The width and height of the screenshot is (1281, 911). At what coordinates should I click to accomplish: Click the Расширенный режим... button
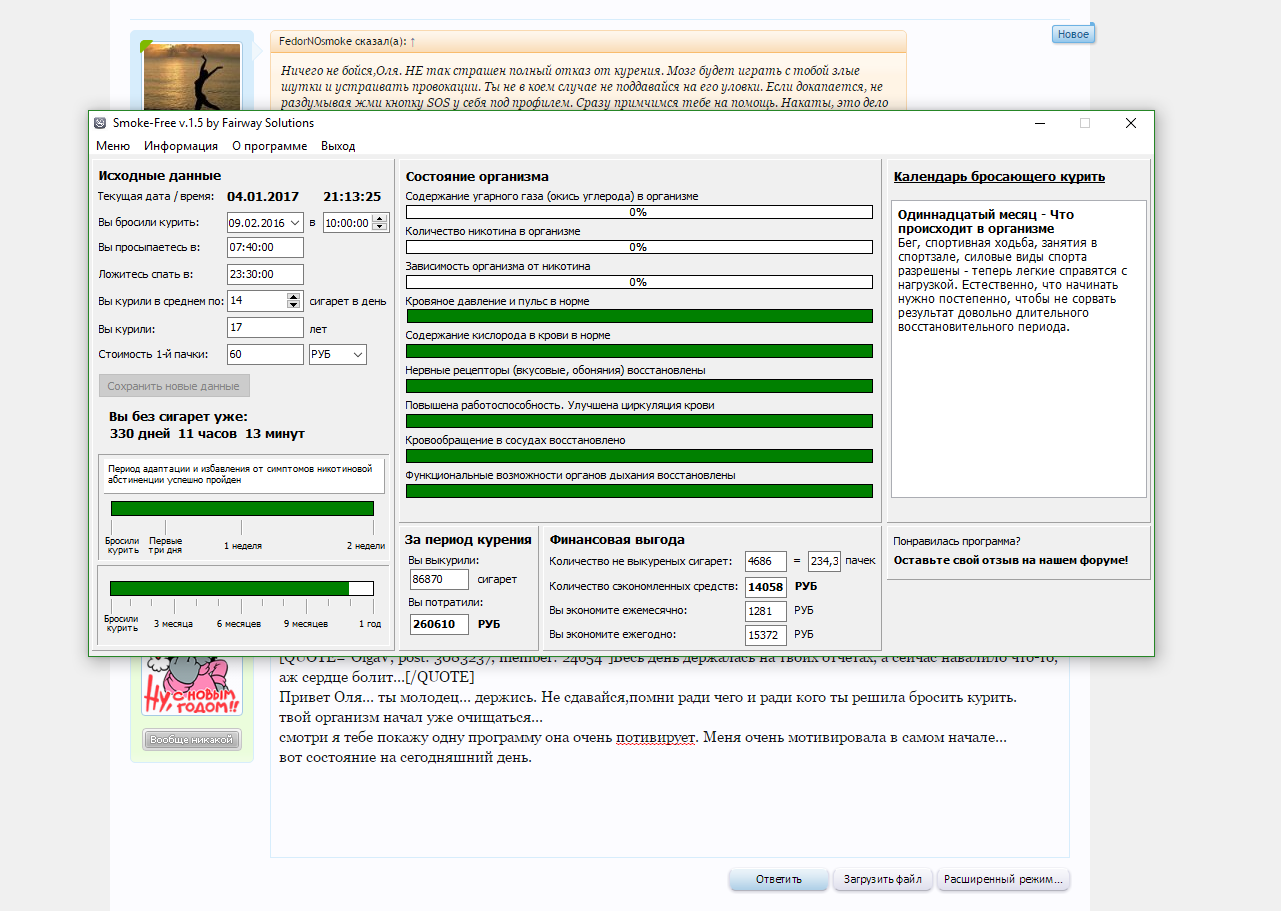click(1003, 880)
